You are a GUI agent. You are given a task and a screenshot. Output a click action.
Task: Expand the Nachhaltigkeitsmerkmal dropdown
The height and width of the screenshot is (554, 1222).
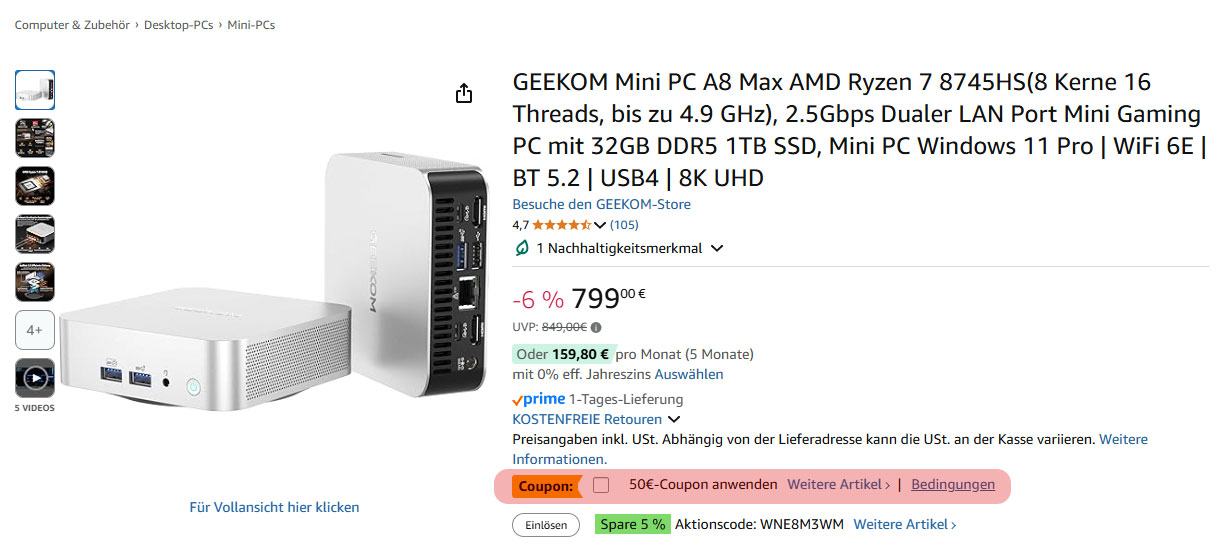(x=716, y=249)
